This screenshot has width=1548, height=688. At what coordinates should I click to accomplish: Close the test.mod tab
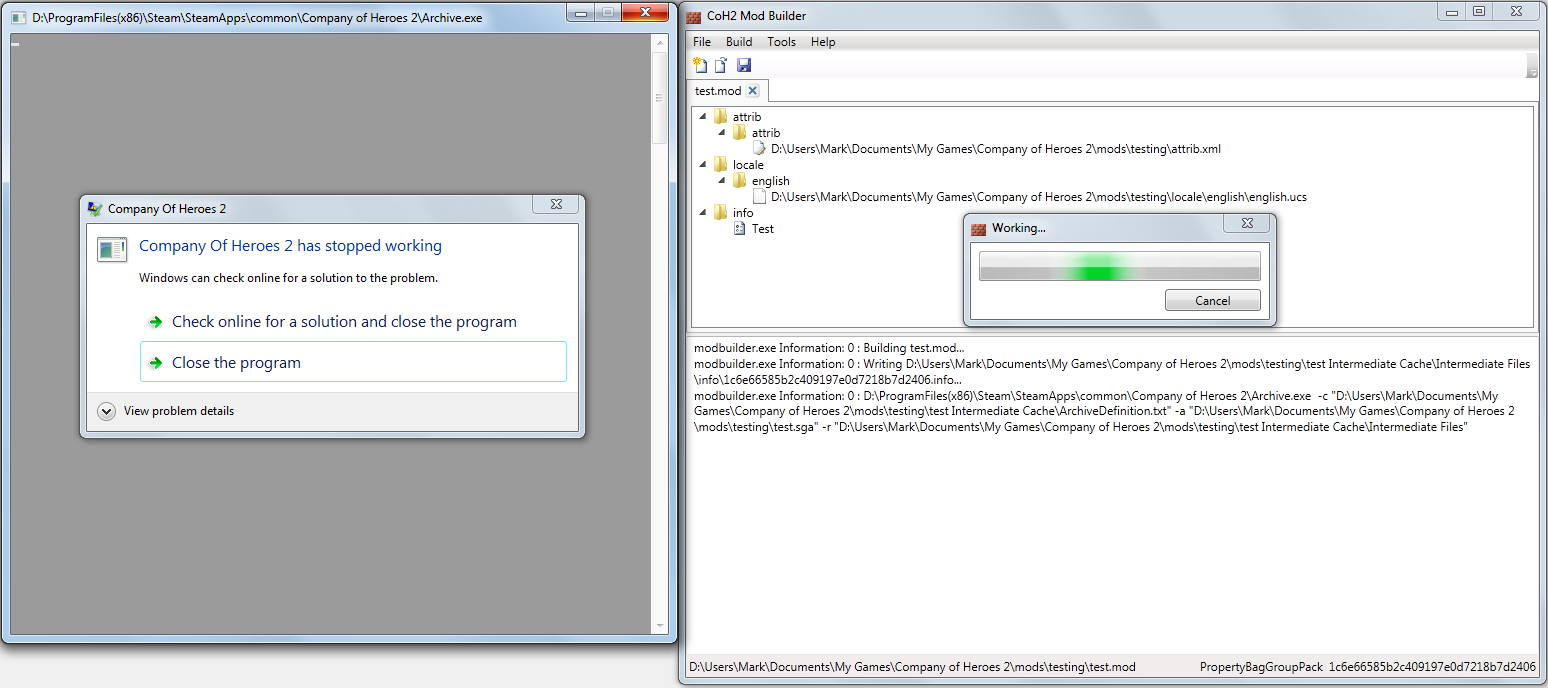pyautogui.click(x=753, y=91)
